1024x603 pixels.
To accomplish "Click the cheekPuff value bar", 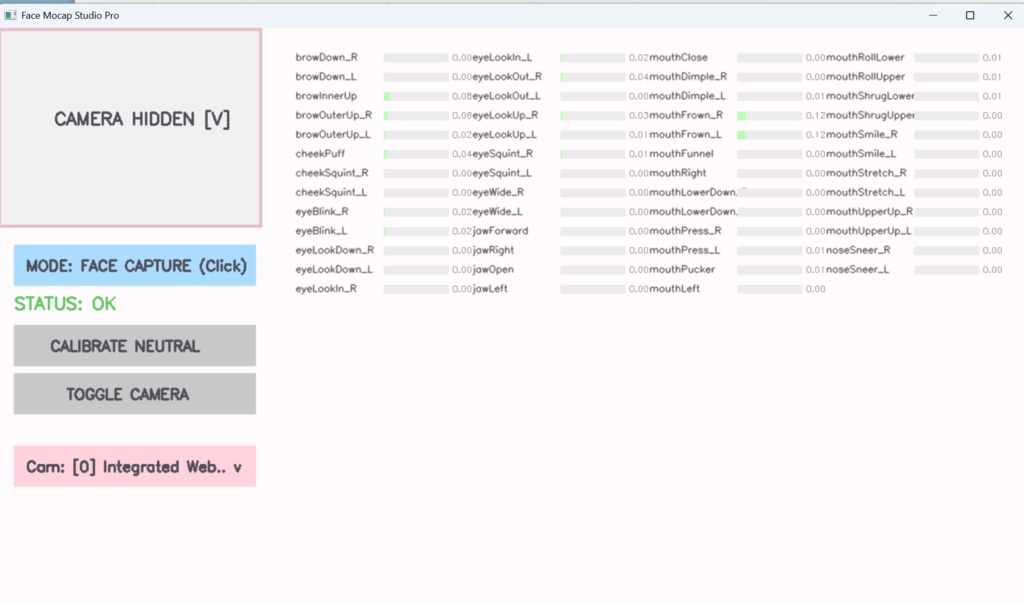I will (x=416, y=154).
